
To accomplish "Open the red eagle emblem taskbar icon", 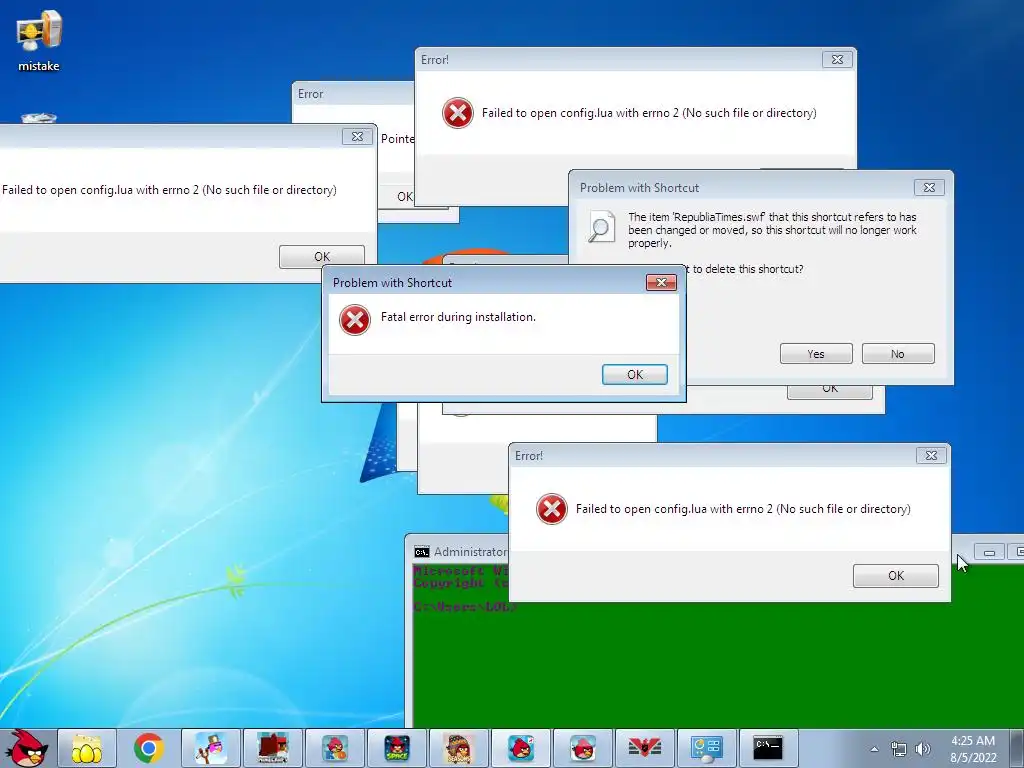I will coord(645,748).
